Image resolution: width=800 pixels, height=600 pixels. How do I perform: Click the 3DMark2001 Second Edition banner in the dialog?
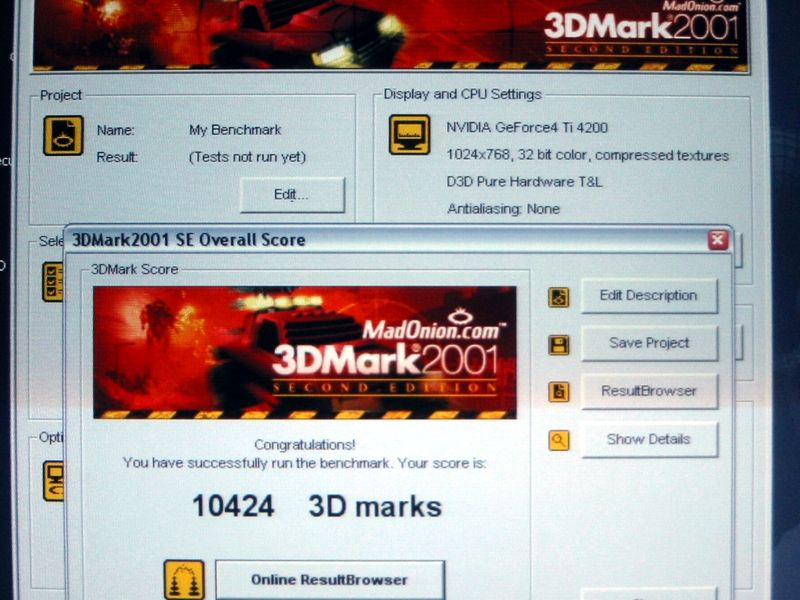pyautogui.click(x=305, y=353)
